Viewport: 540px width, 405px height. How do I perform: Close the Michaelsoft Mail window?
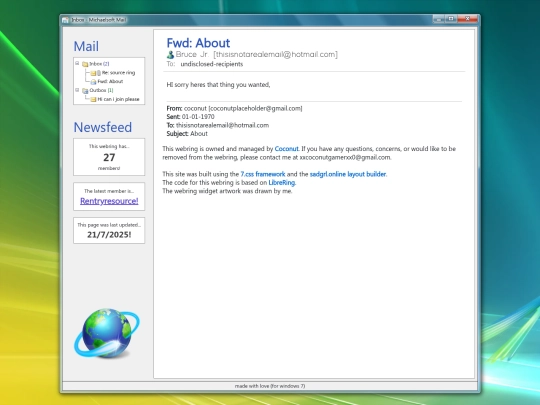coord(468,19)
